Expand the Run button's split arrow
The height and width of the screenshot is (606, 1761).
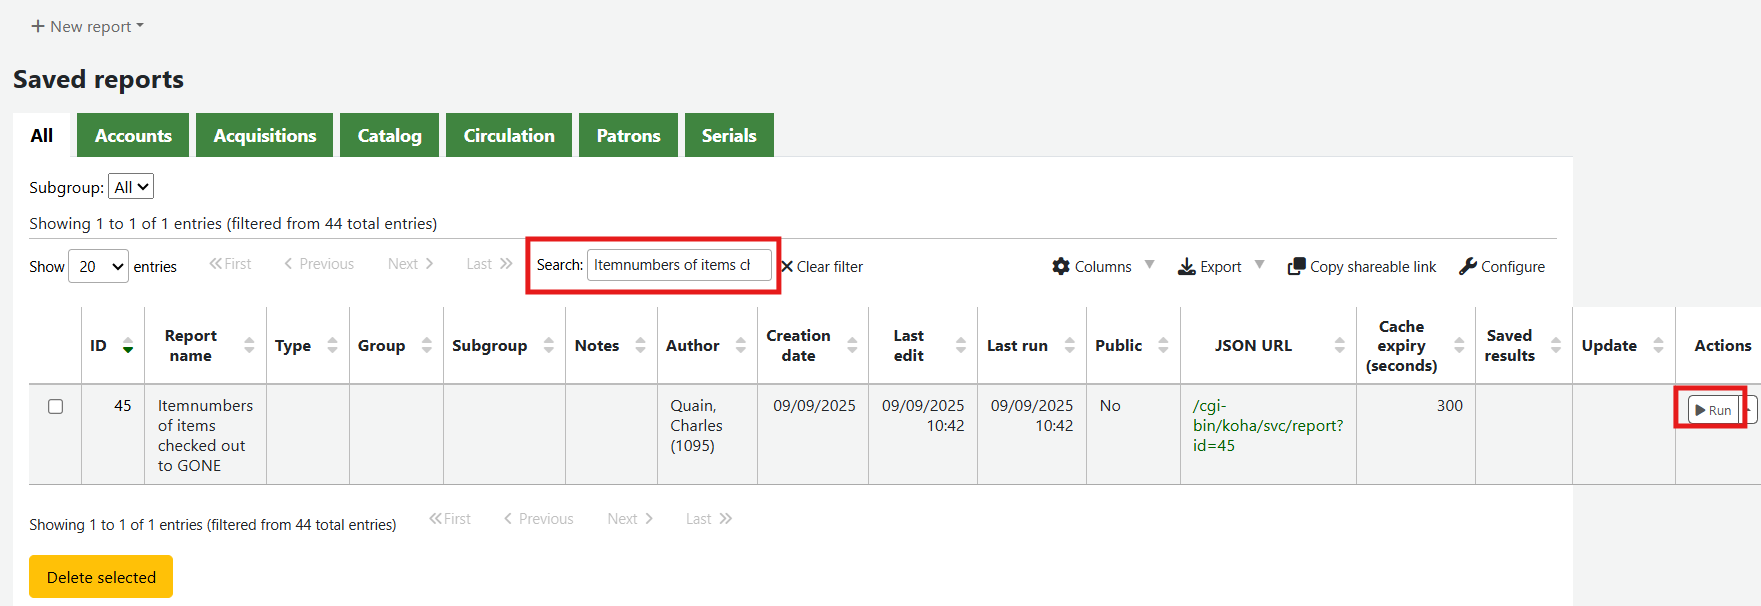(x=1749, y=410)
